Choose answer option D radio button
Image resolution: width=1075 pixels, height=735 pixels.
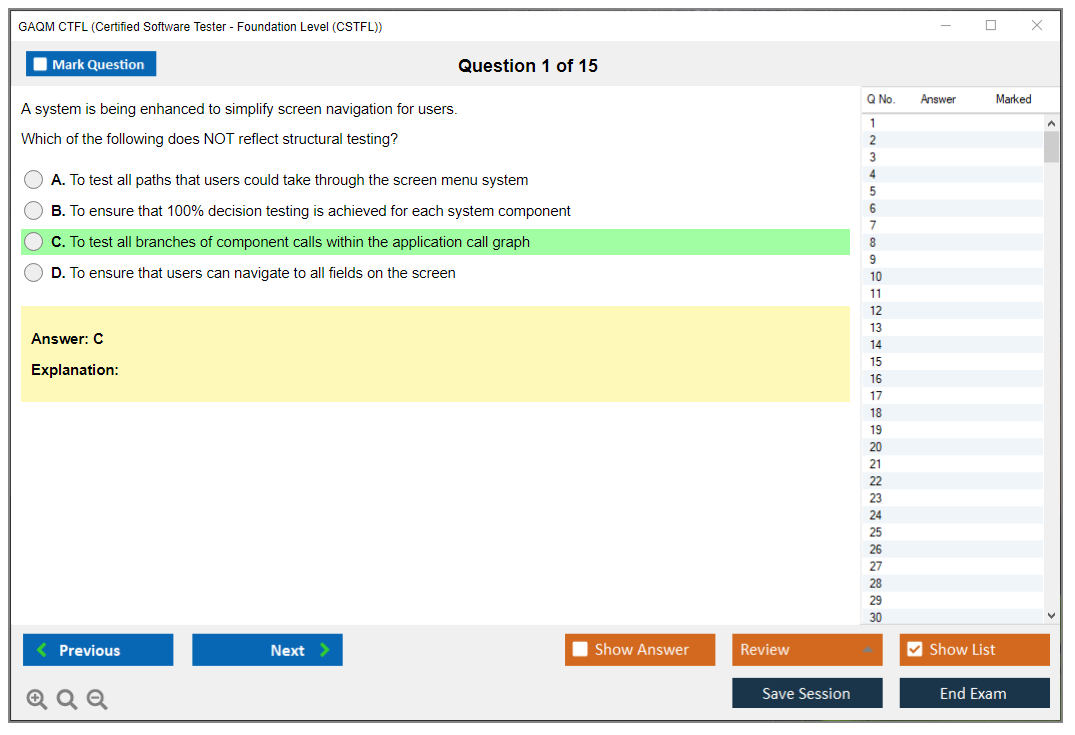(34, 273)
